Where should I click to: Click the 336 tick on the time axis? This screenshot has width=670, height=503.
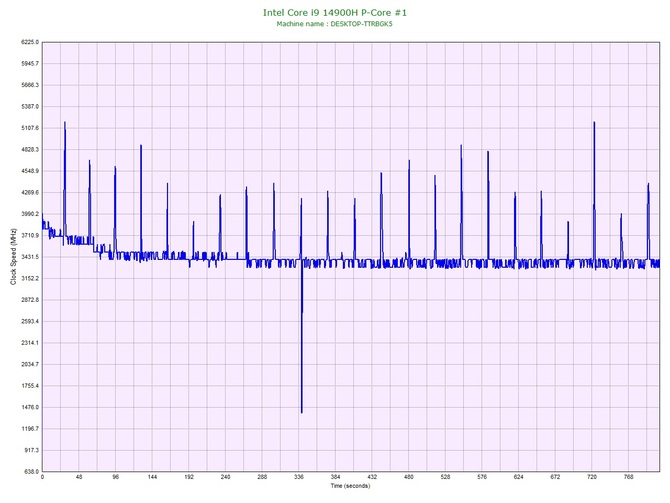299,477
